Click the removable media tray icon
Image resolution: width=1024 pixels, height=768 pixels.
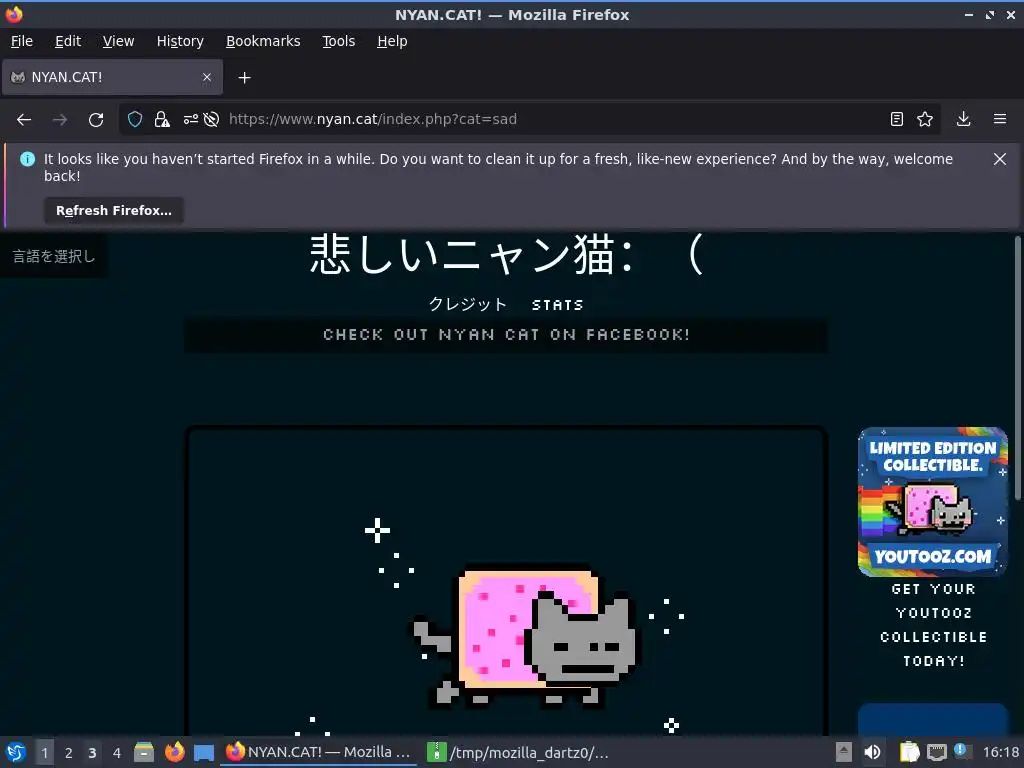coord(844,752)
